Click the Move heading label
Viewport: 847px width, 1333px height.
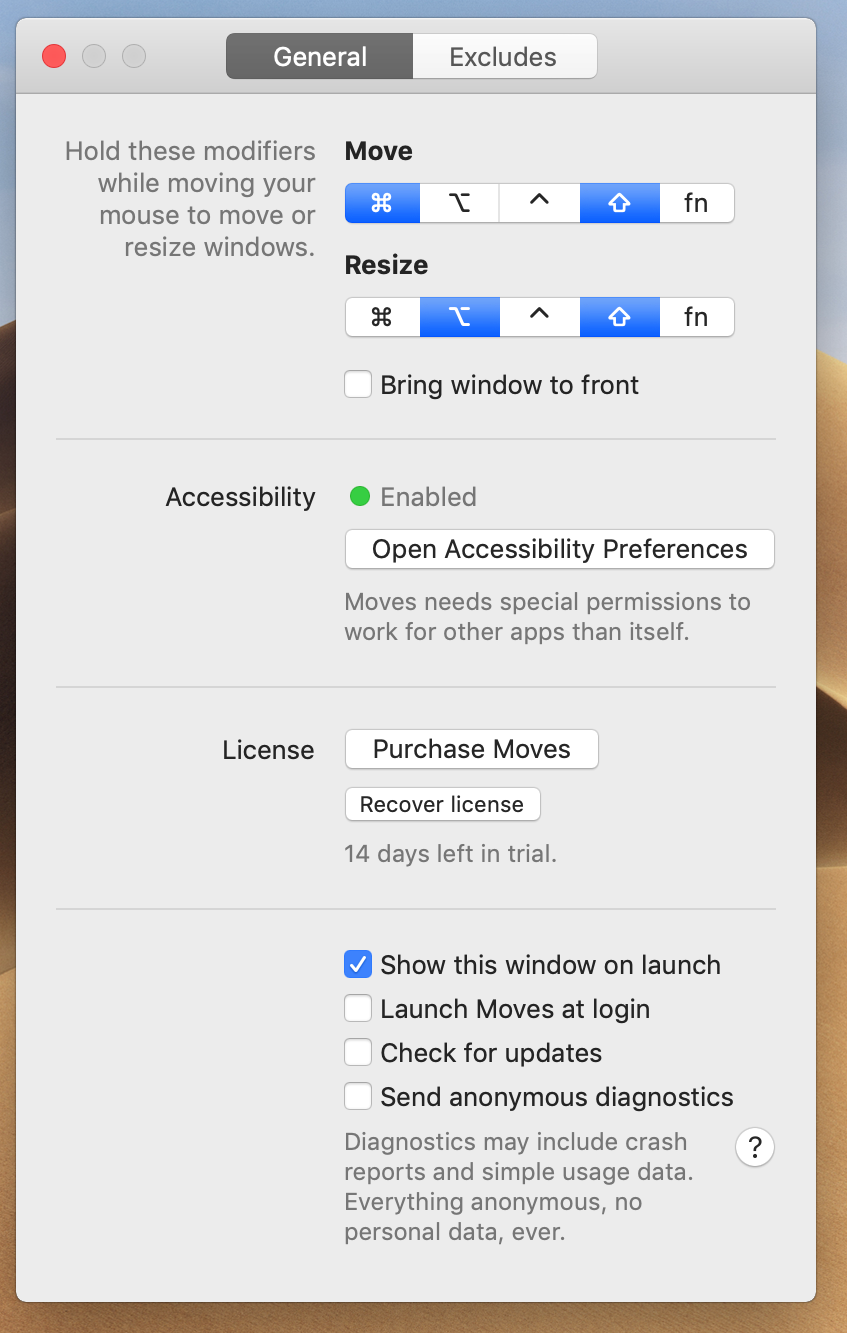tap(379, 151)
